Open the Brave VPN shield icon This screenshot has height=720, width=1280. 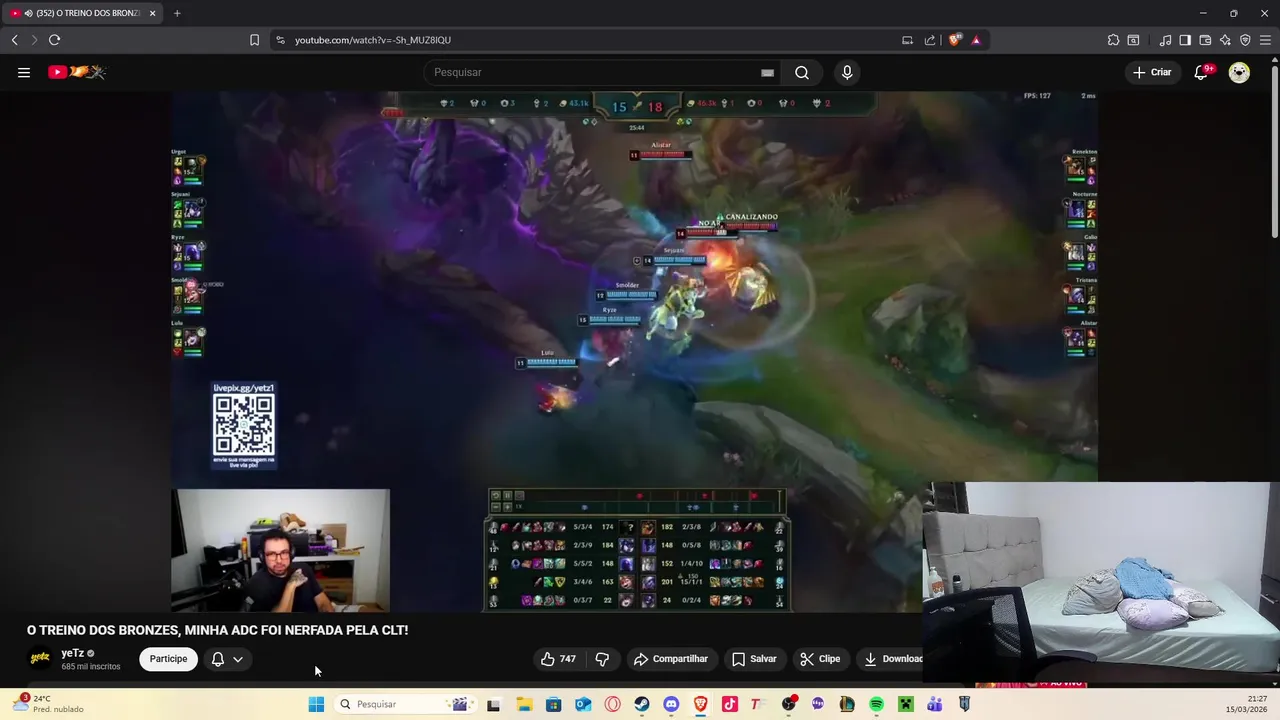(x=1245, y=40)
